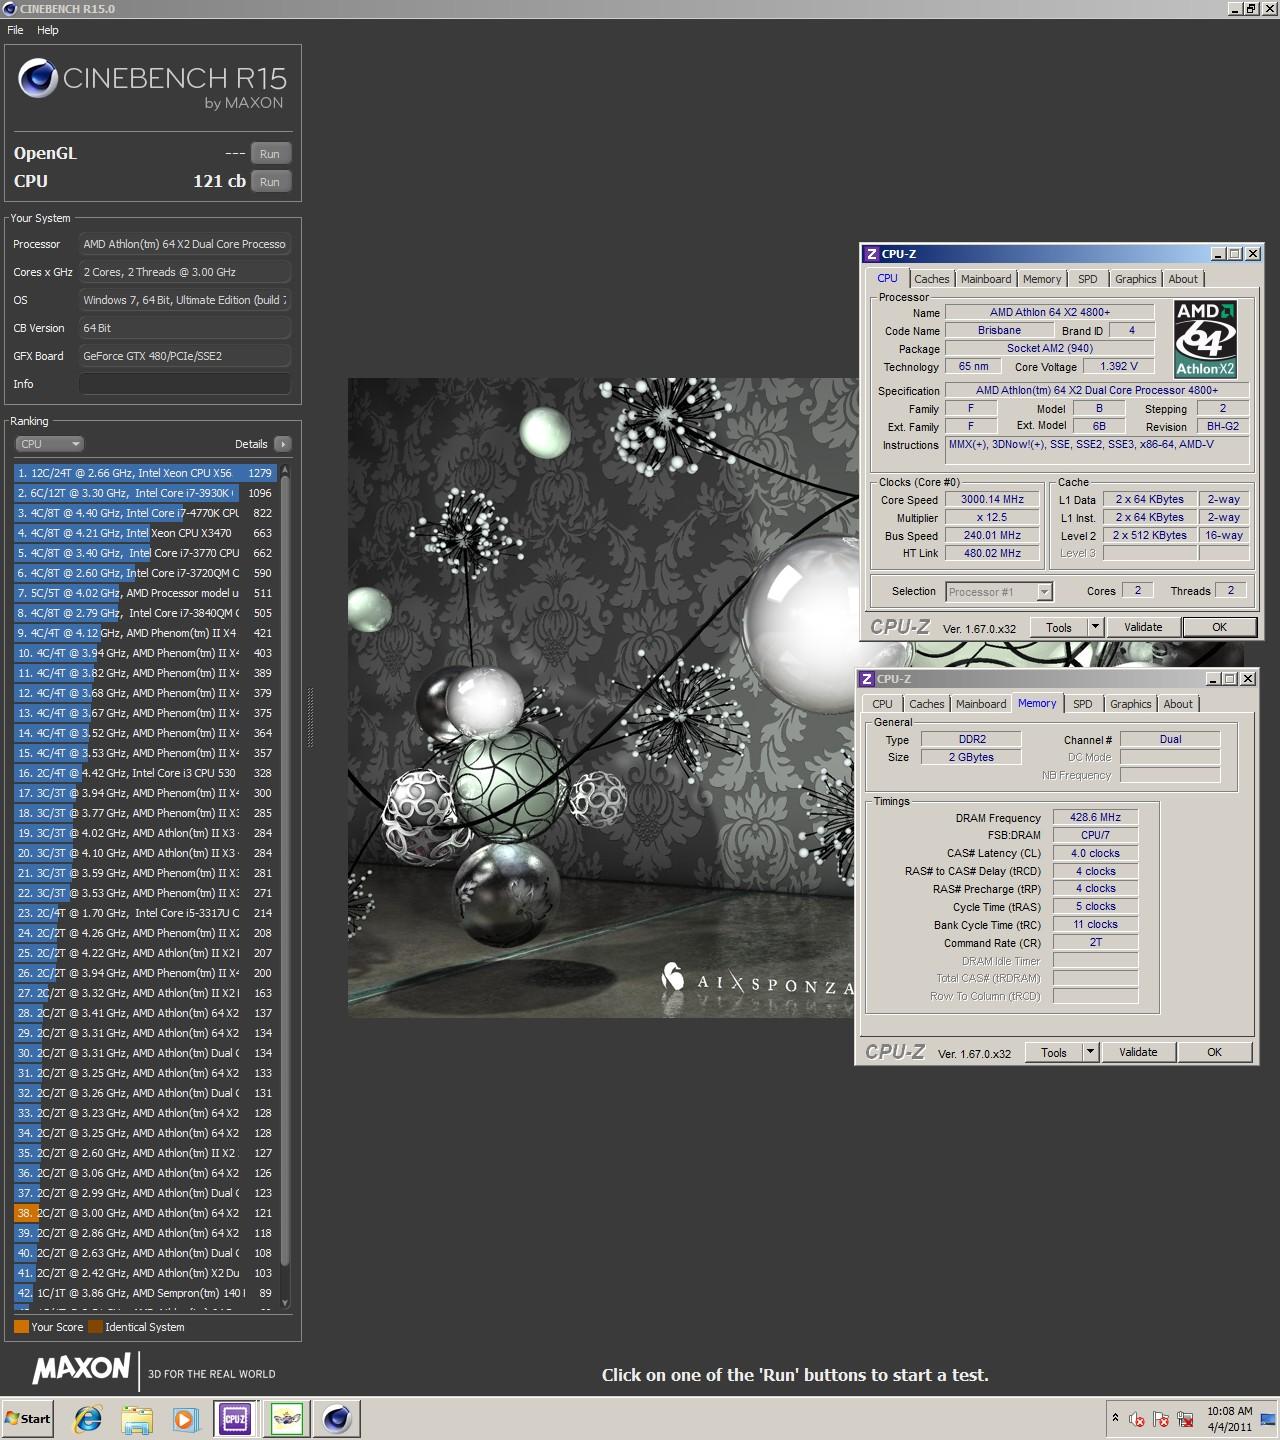This screenshot has height=1440, width=1280.
Task: Show hidden system tray icons arrow
Action: click(1115, 1418)
